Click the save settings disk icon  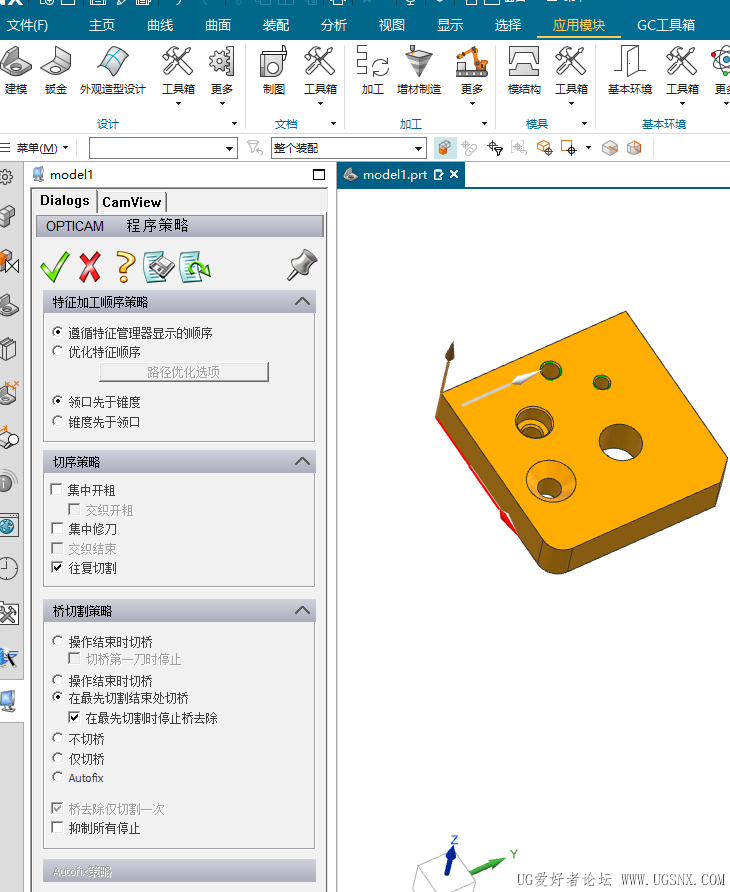[159, 267]
